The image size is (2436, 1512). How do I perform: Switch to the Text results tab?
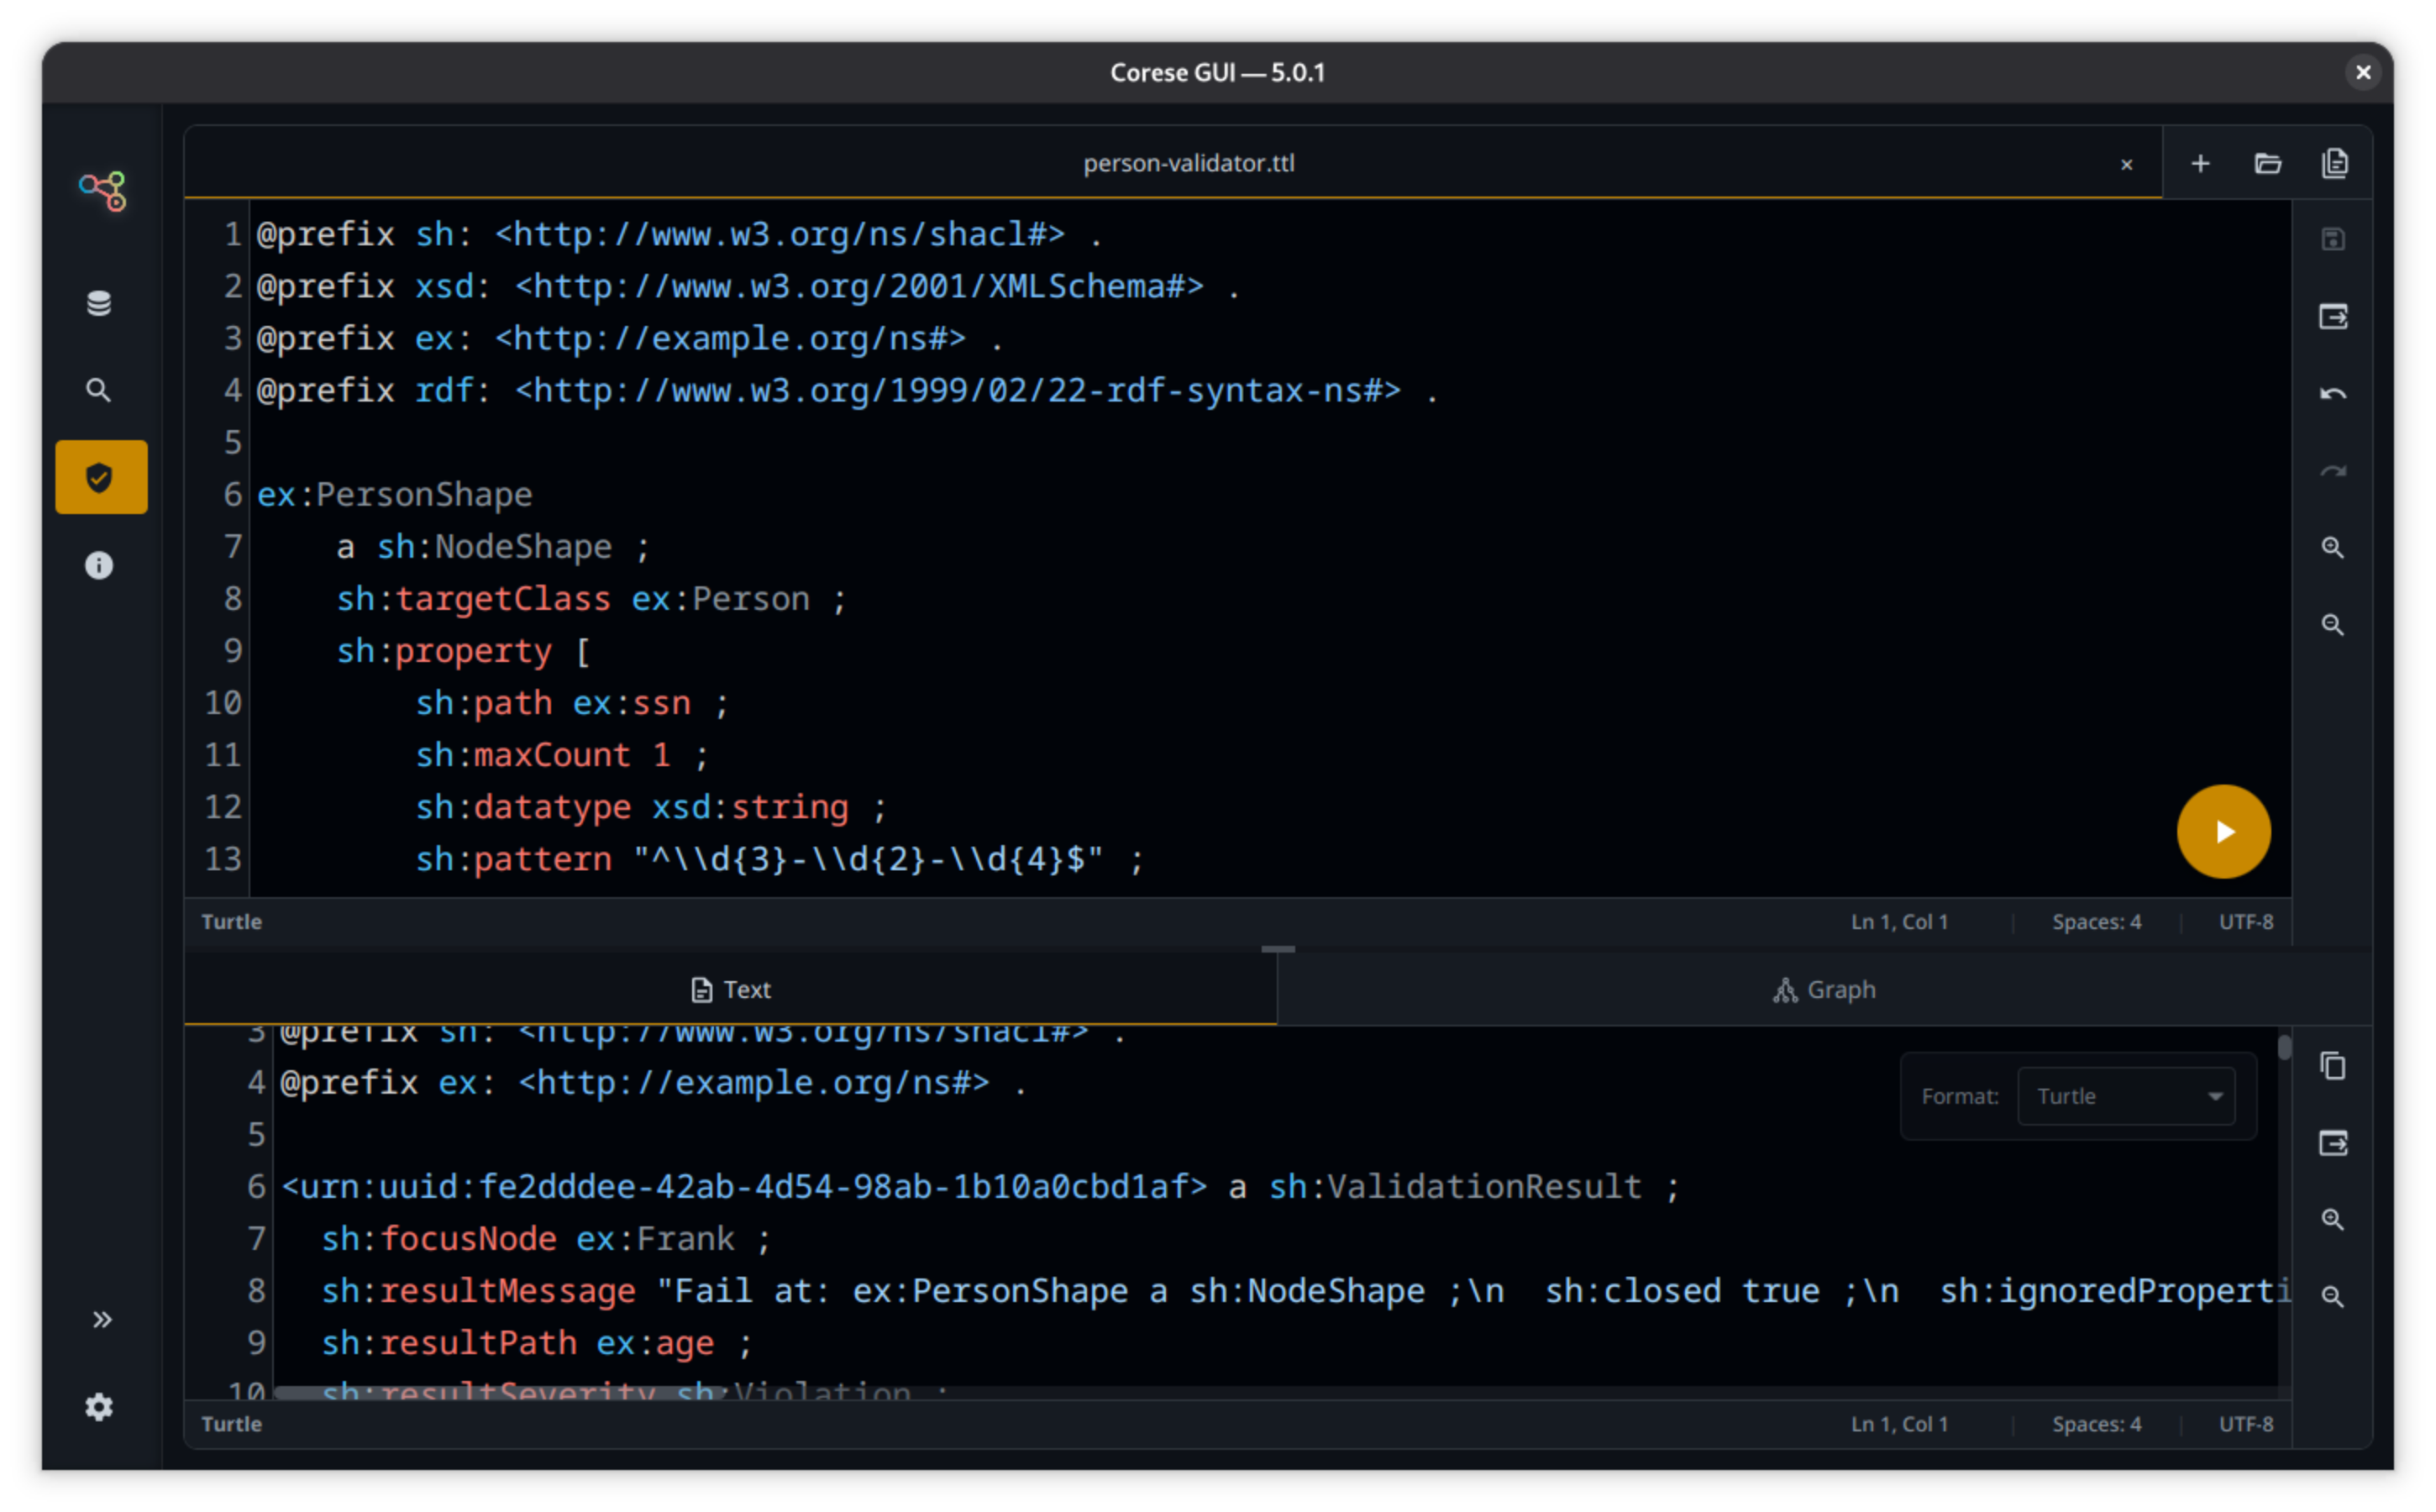pyautogui.click(x=731, y=990)
